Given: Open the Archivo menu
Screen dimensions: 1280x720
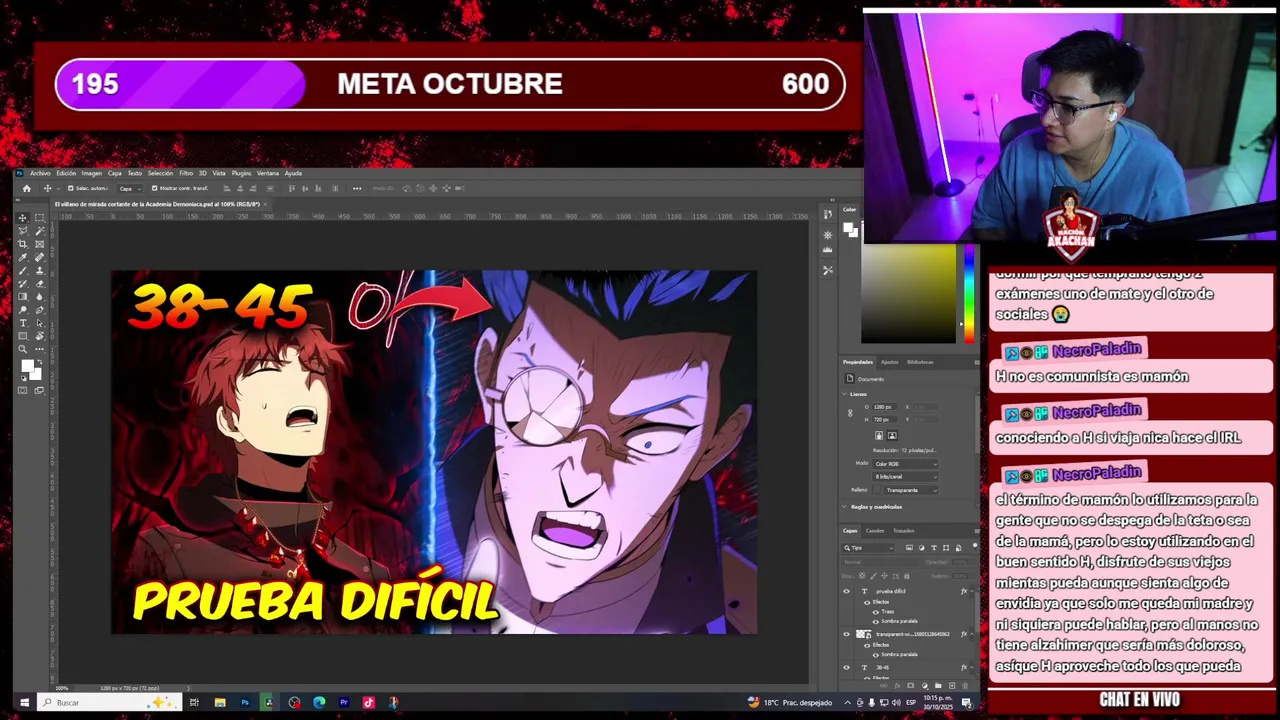Looking at the screenshot, I should click(x=40, y=173).
